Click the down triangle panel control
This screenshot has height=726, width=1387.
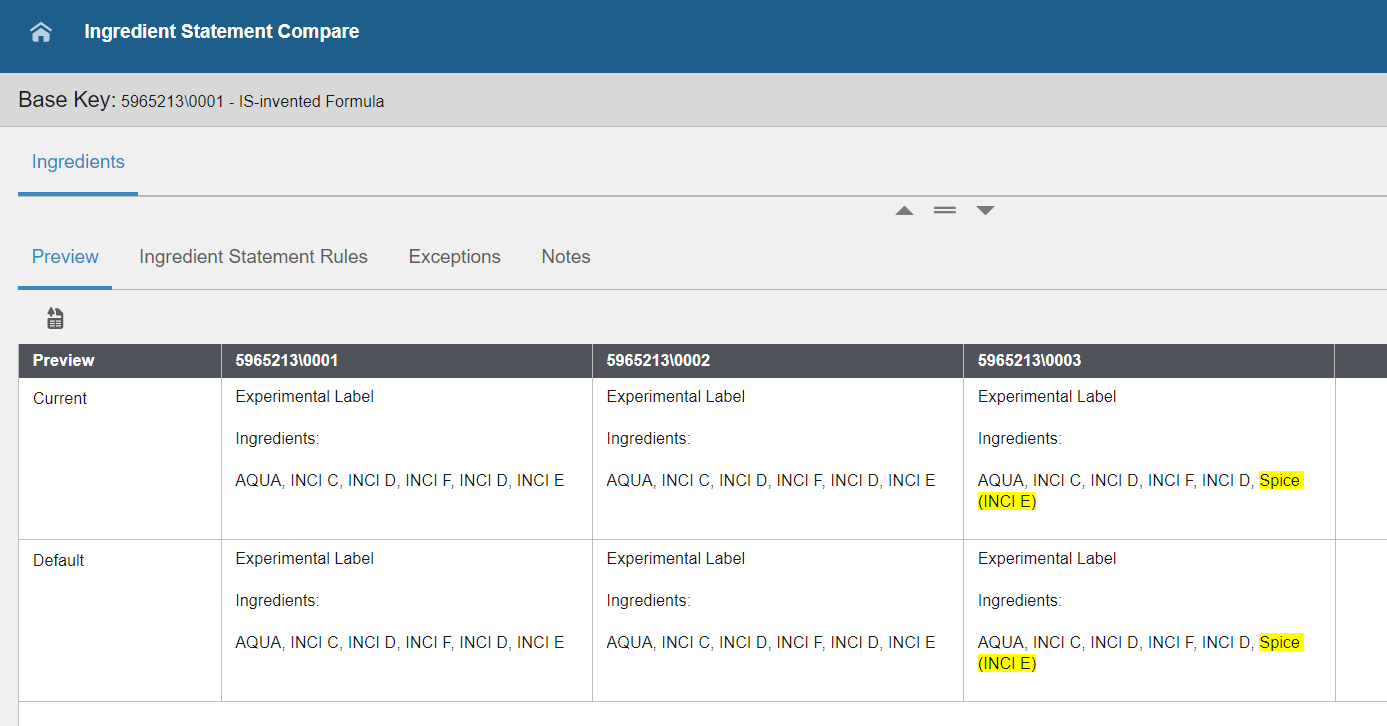click(x=985, y=210)
